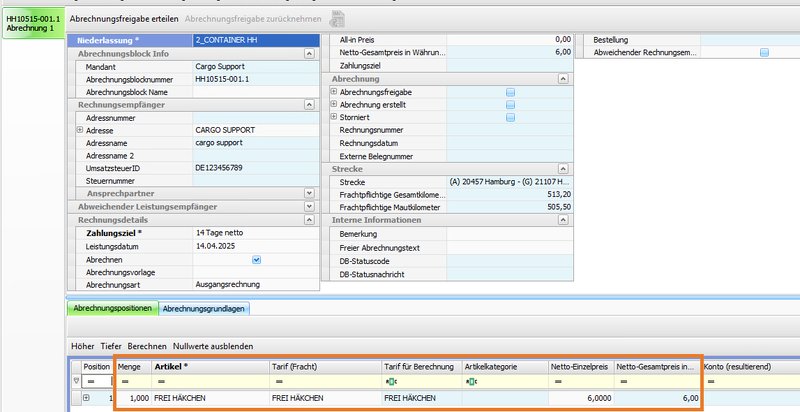800x412 pixels.
Task: Expand the Ansprechpartner section
Action: [308, 193]
